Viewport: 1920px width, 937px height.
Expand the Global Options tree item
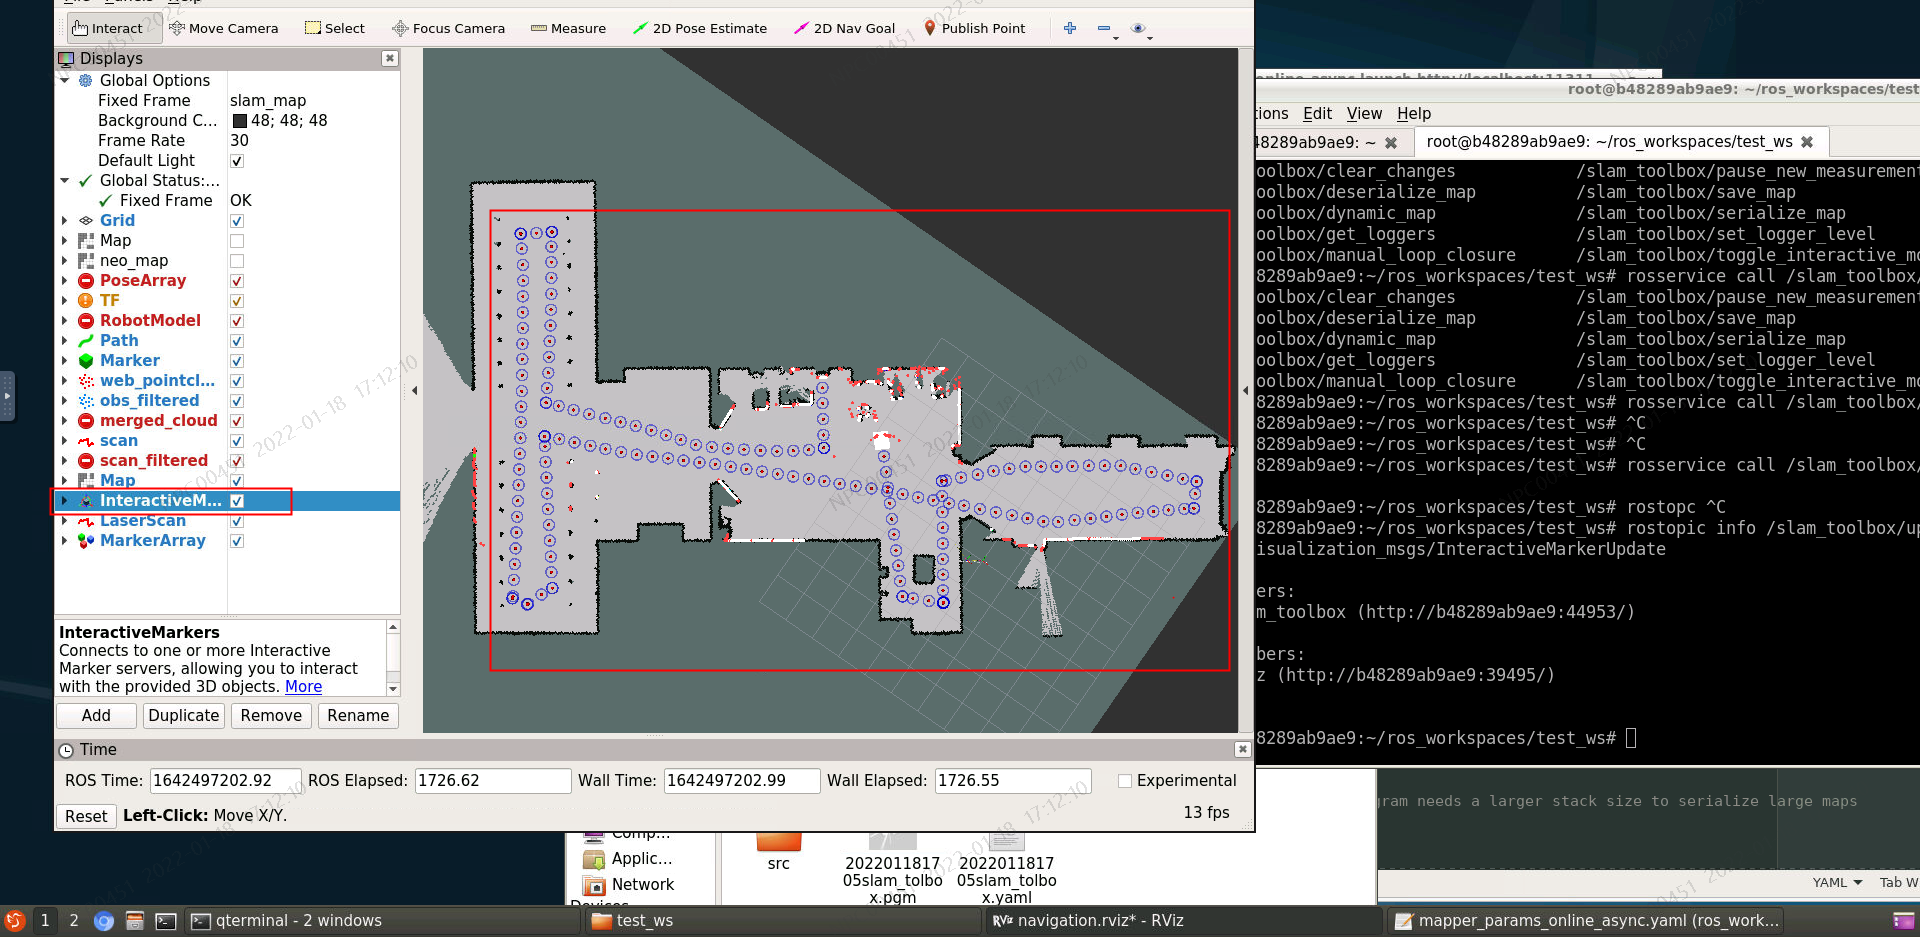click(65, 80)
